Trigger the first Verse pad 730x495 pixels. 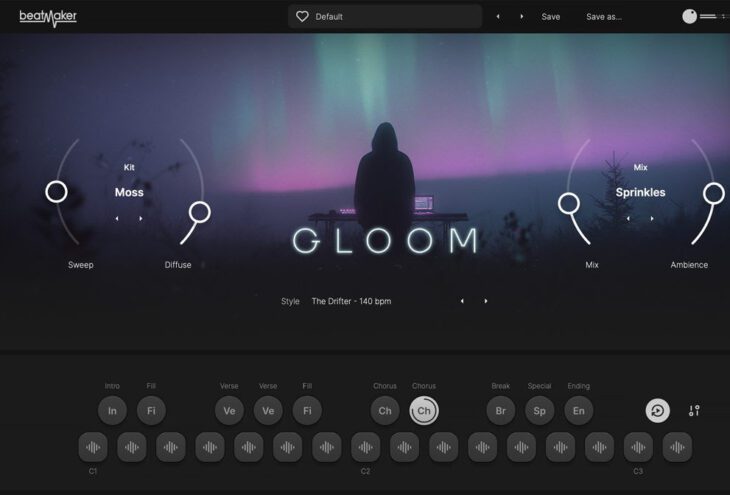[229, 411]
